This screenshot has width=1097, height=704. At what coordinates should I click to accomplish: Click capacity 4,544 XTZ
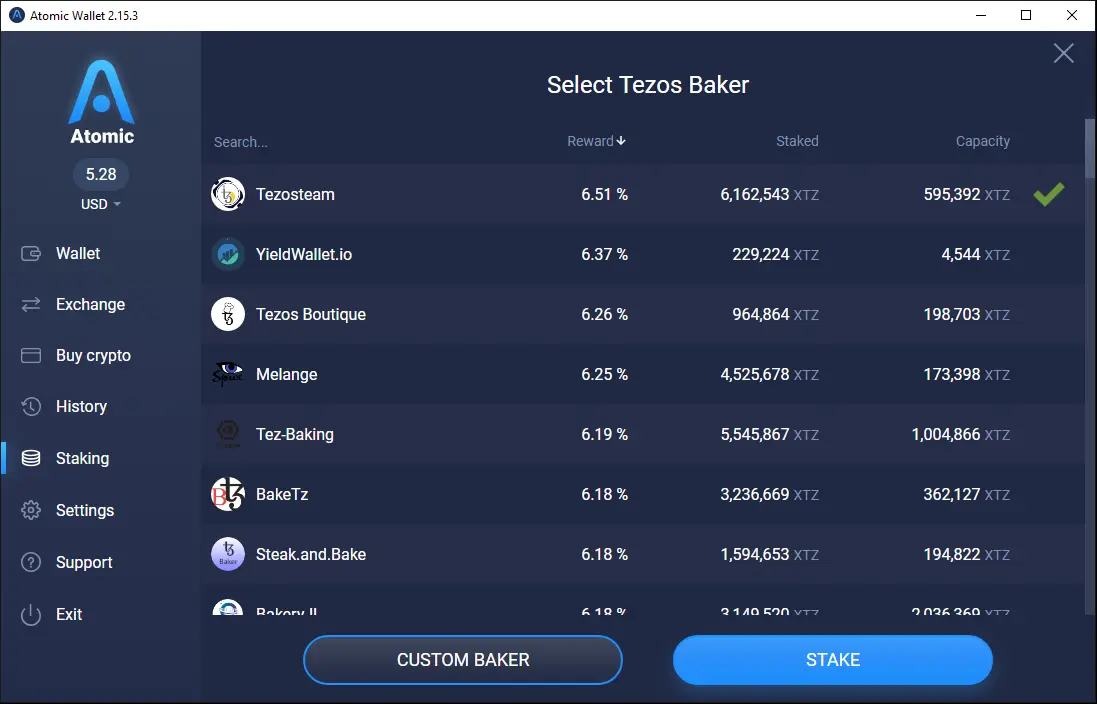[x=975, y=254]
